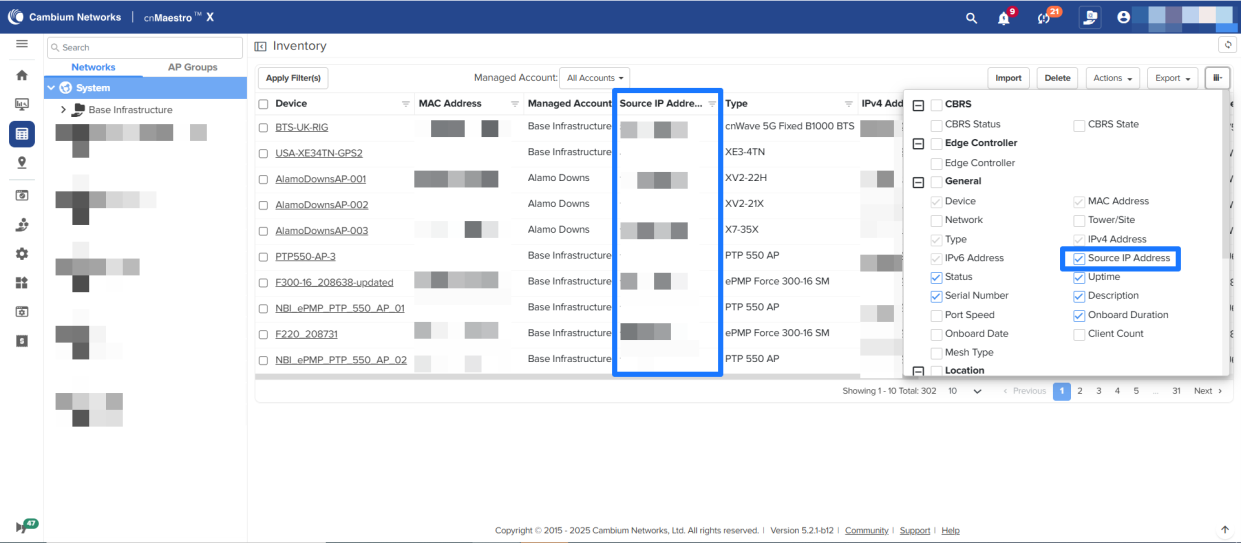This screenshot has width=1241, height=543.
Task: Click the Source IP Address column filter icon
Action: (x=712, y=104)
